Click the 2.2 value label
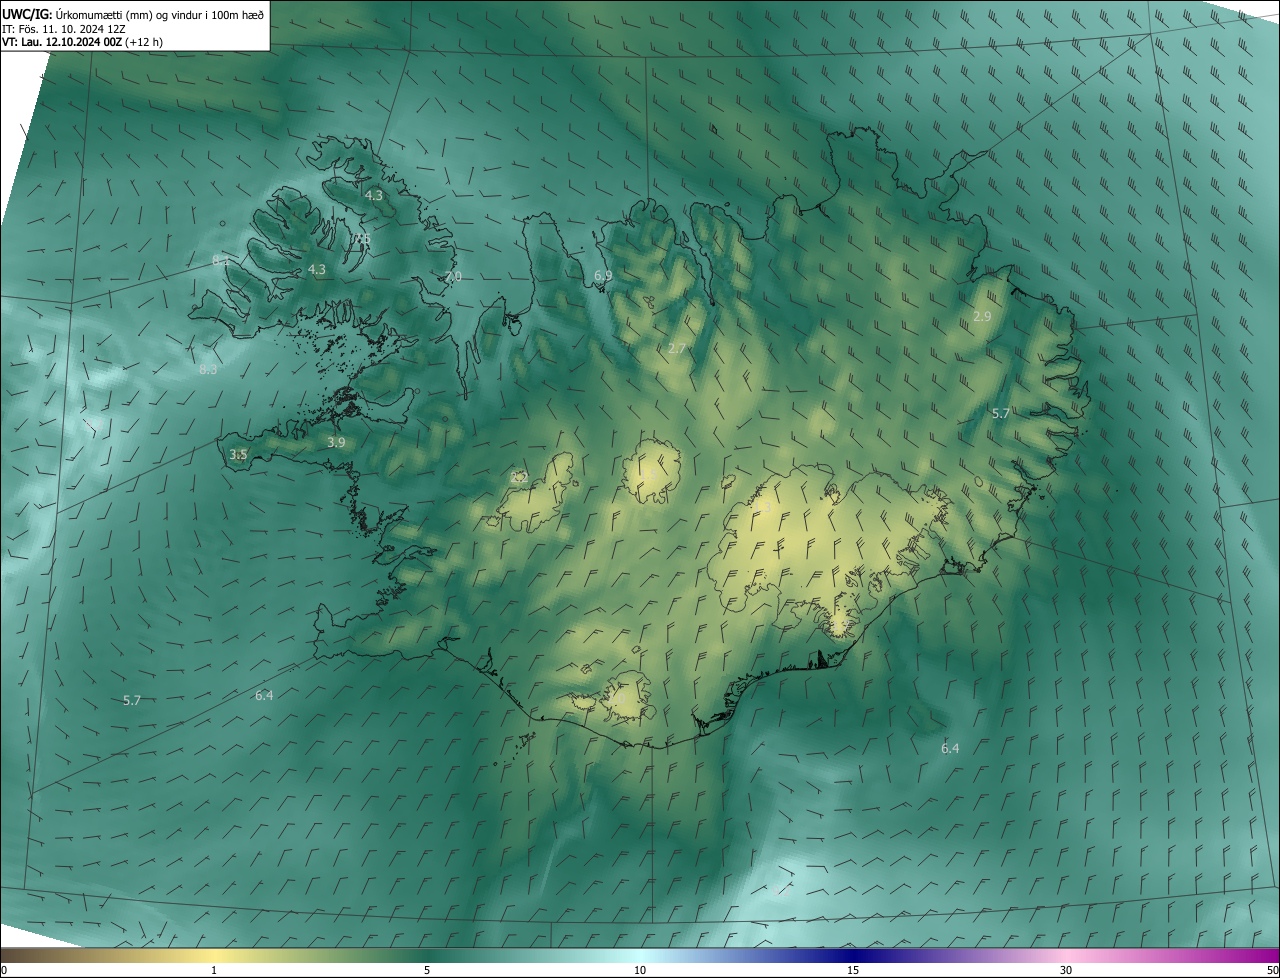 coord(519,478)
